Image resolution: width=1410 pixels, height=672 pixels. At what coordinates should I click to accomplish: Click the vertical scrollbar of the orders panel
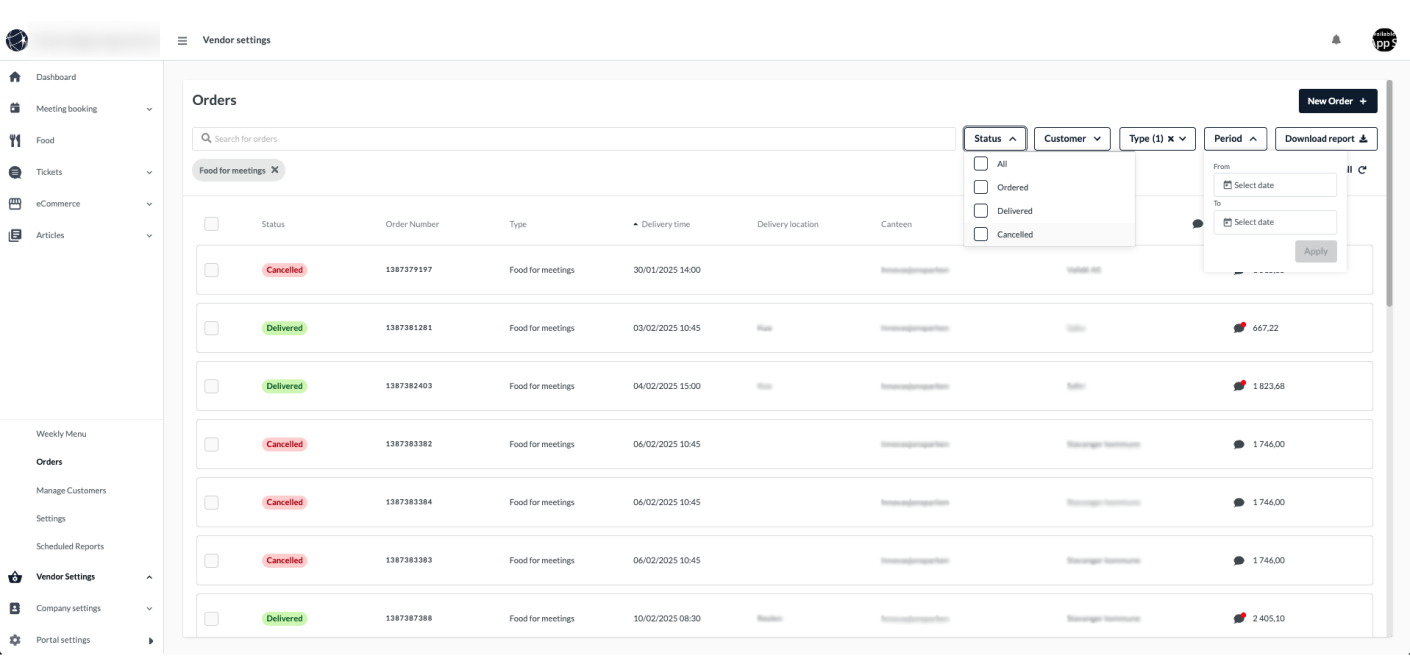coord(1389,193)
